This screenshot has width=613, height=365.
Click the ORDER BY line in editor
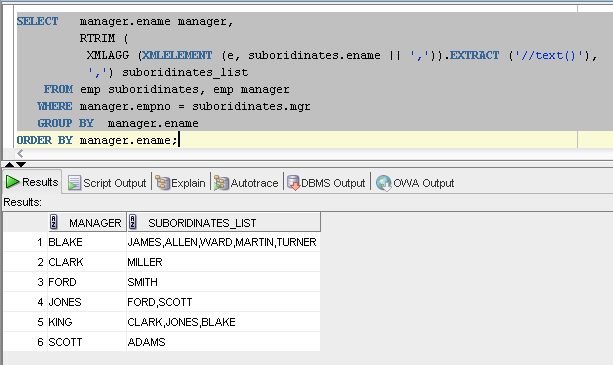(x=98, y=140)
